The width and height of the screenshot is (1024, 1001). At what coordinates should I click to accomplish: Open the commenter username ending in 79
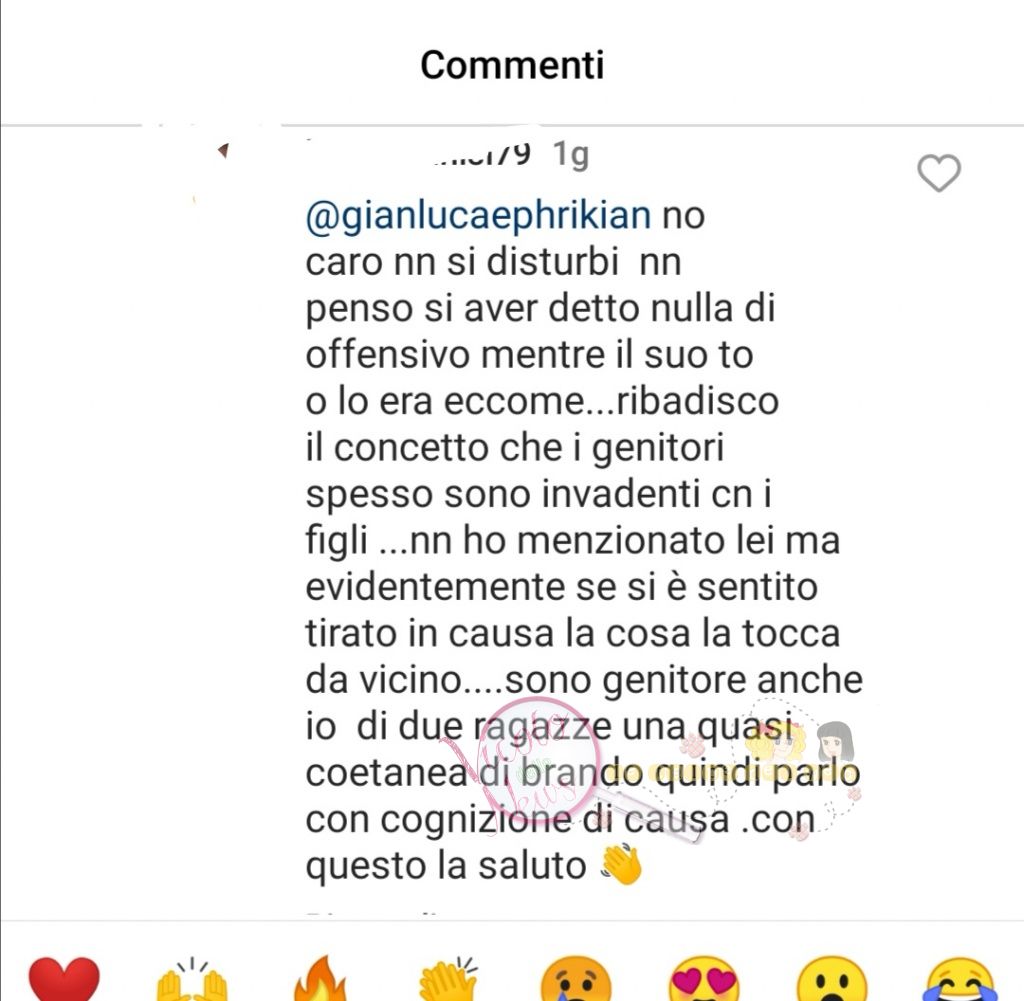coord(482,155)
